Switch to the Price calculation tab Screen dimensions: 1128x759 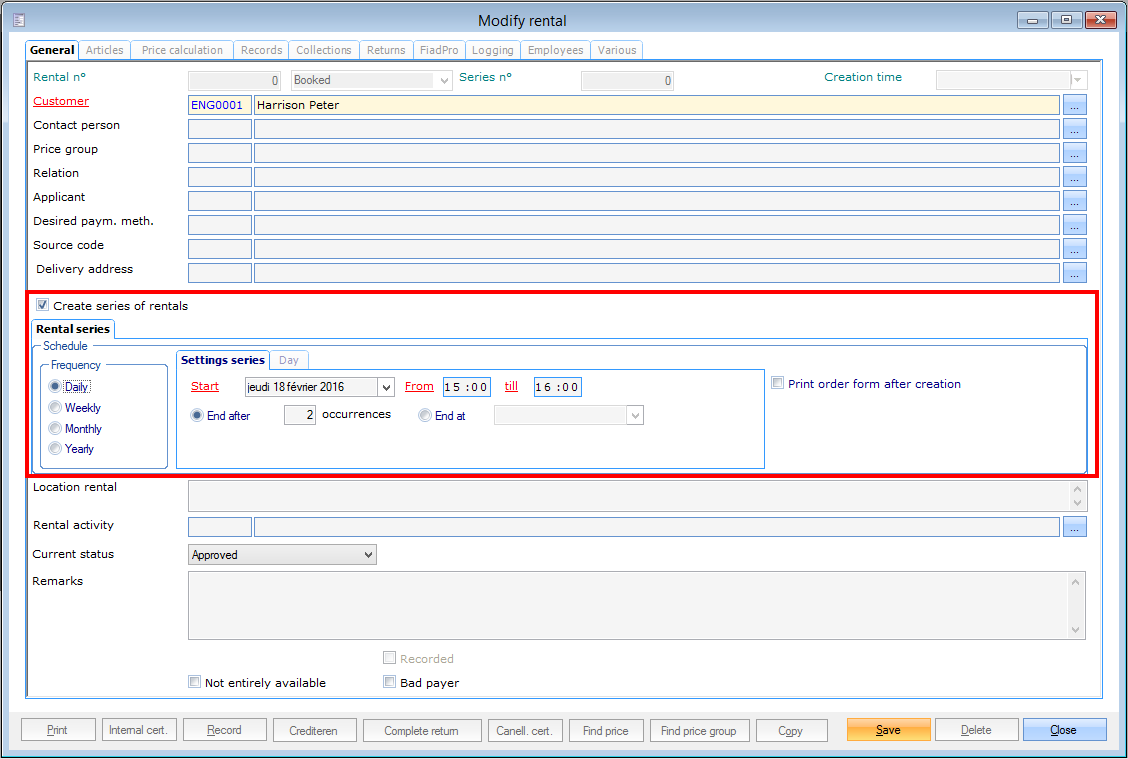(x=182, y=50)
